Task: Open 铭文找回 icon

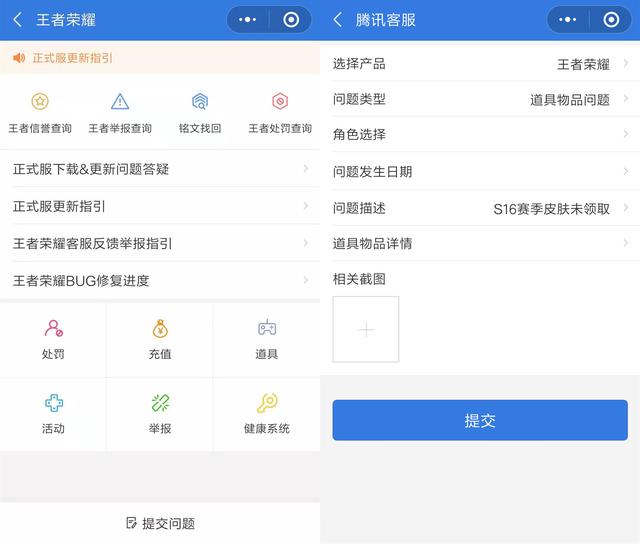Action: pos(200,101)
